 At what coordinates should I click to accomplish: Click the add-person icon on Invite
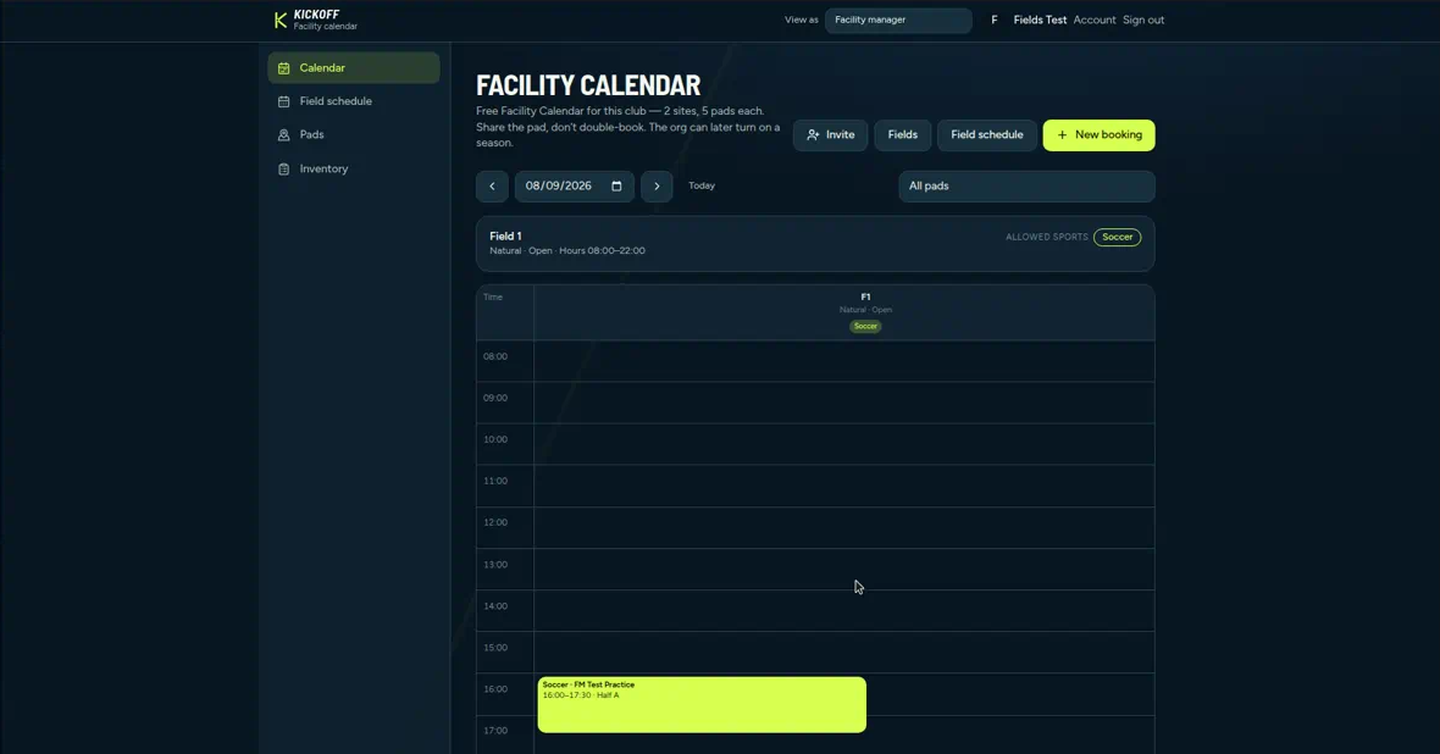coord(813,135)
